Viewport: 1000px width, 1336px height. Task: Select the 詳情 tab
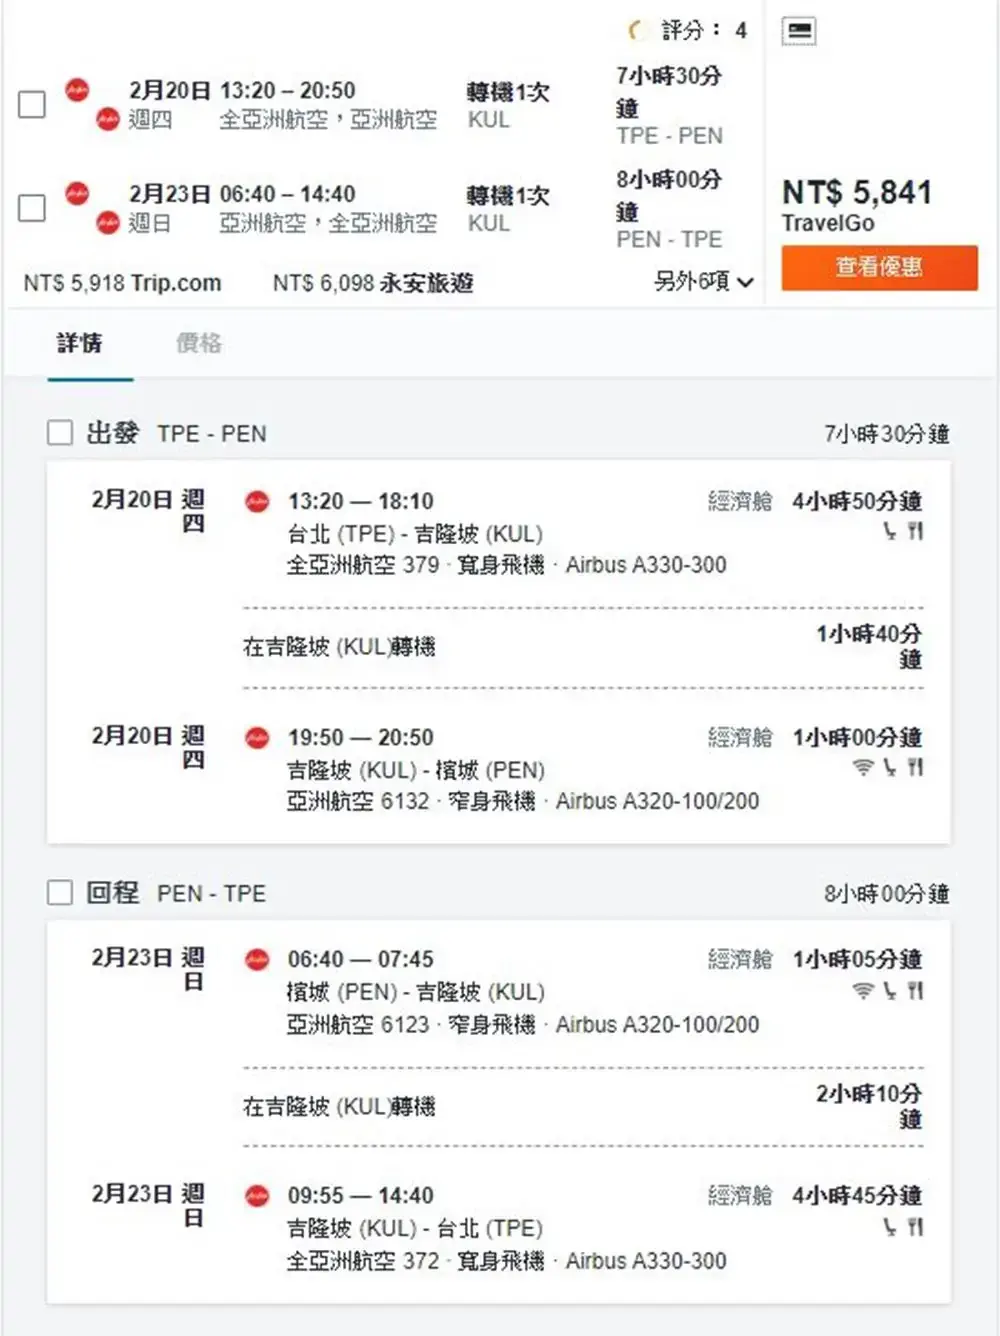click(79, 343)
